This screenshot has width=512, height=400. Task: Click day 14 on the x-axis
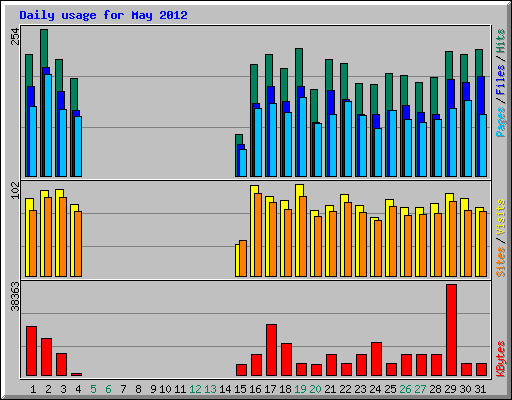[225, 389]
